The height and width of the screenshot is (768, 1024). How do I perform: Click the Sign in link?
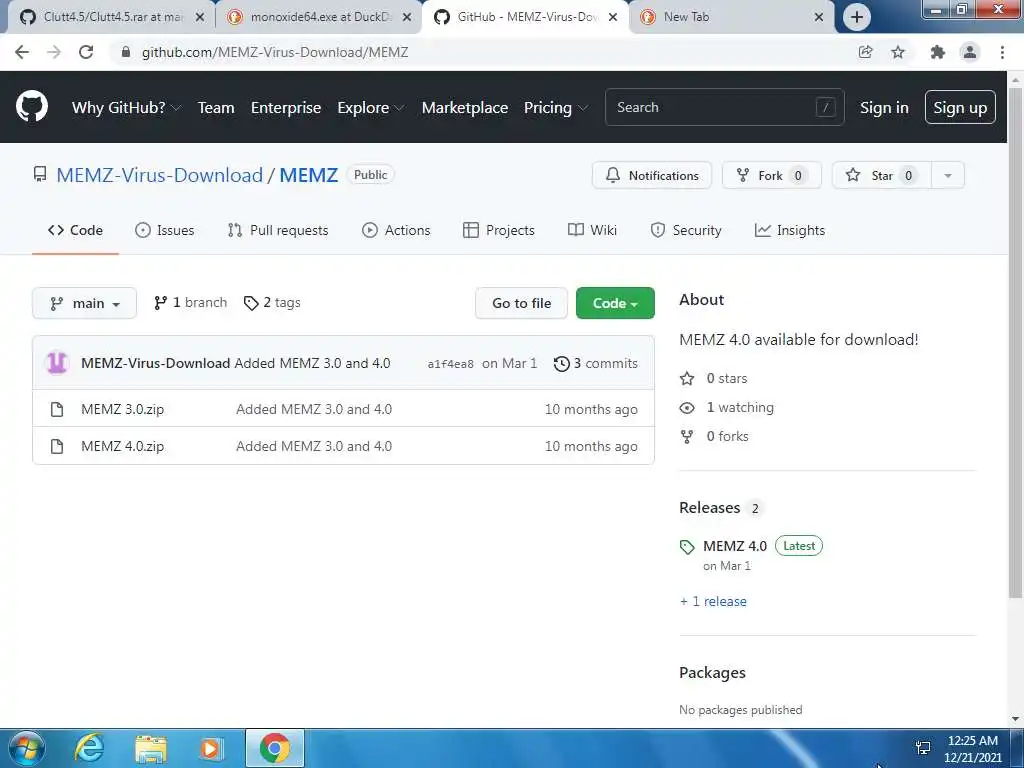tap(884, 107)
